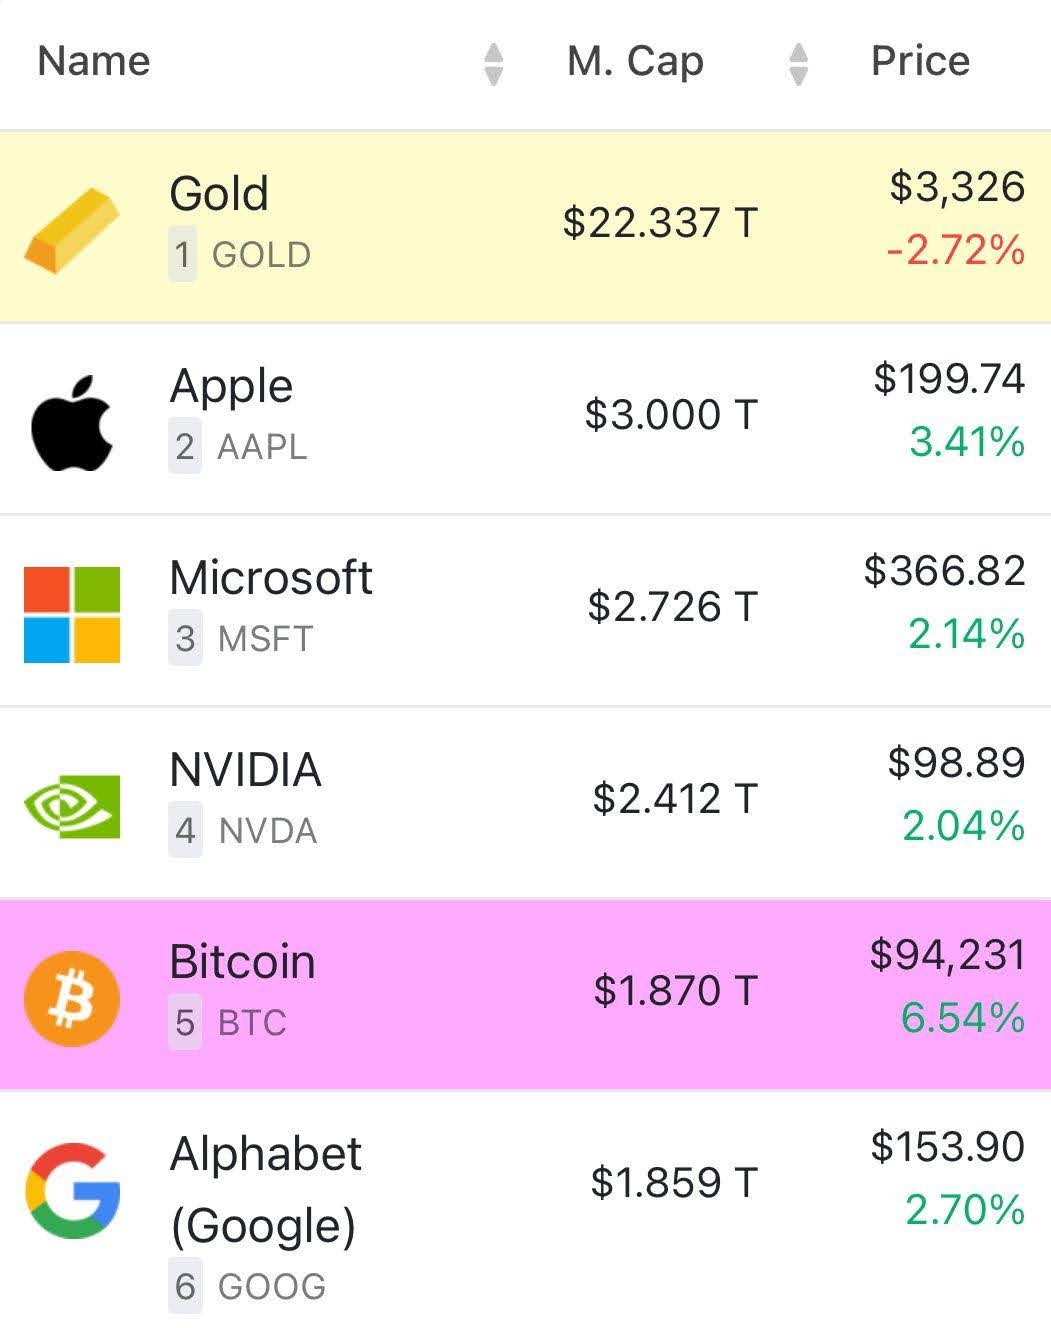Click the M. Cap column header
The image size is (1051, 1328).
[635, 62]
